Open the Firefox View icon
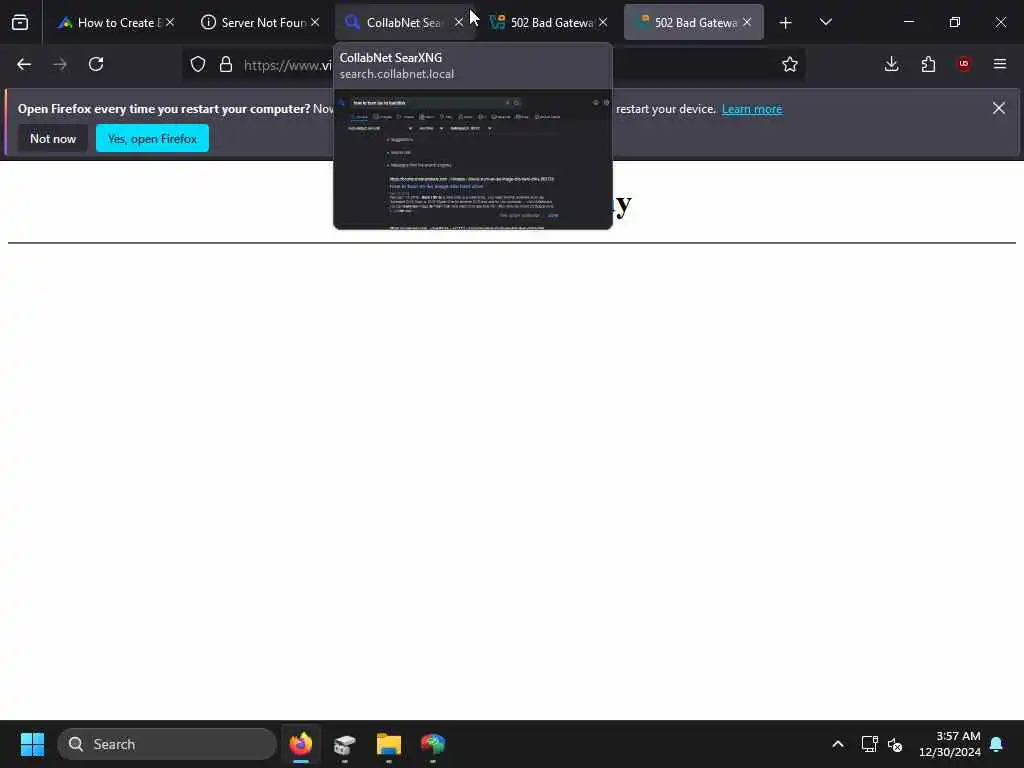Viewport: 1024px width, 768px height. pos(20,22)
